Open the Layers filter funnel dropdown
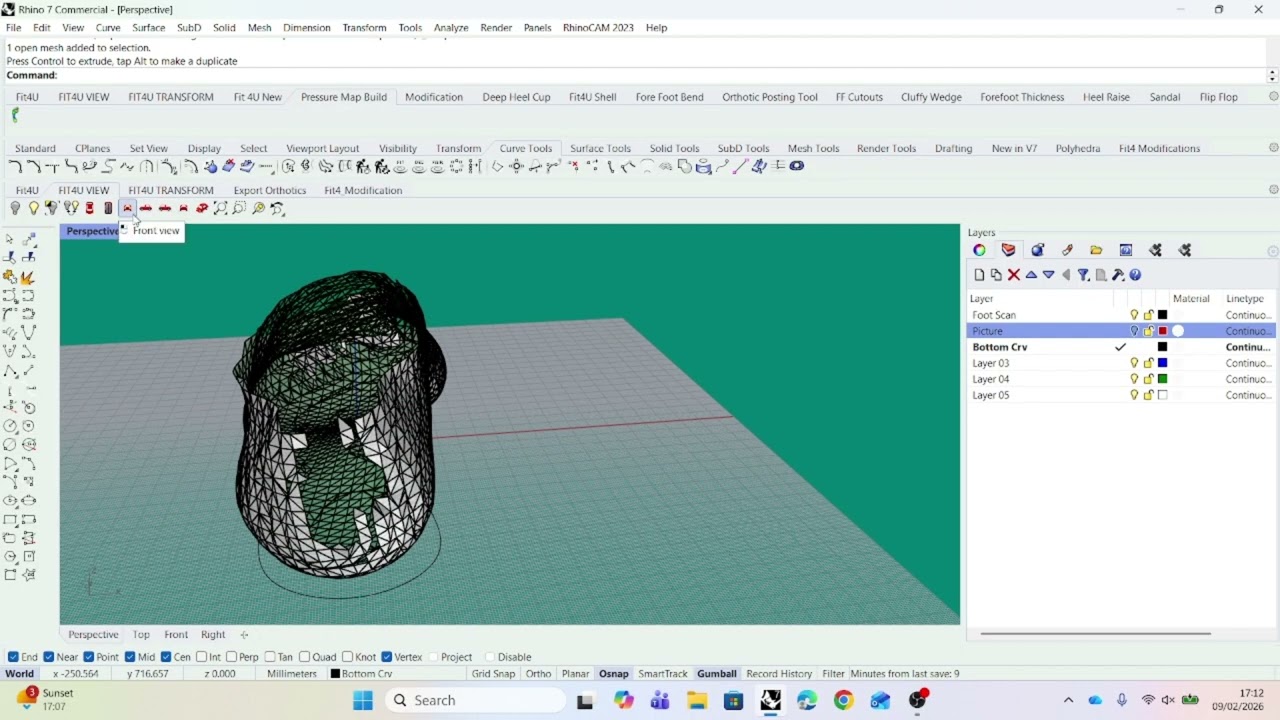Screen dimensions: 1280x720 click(x=1084, y=275)
